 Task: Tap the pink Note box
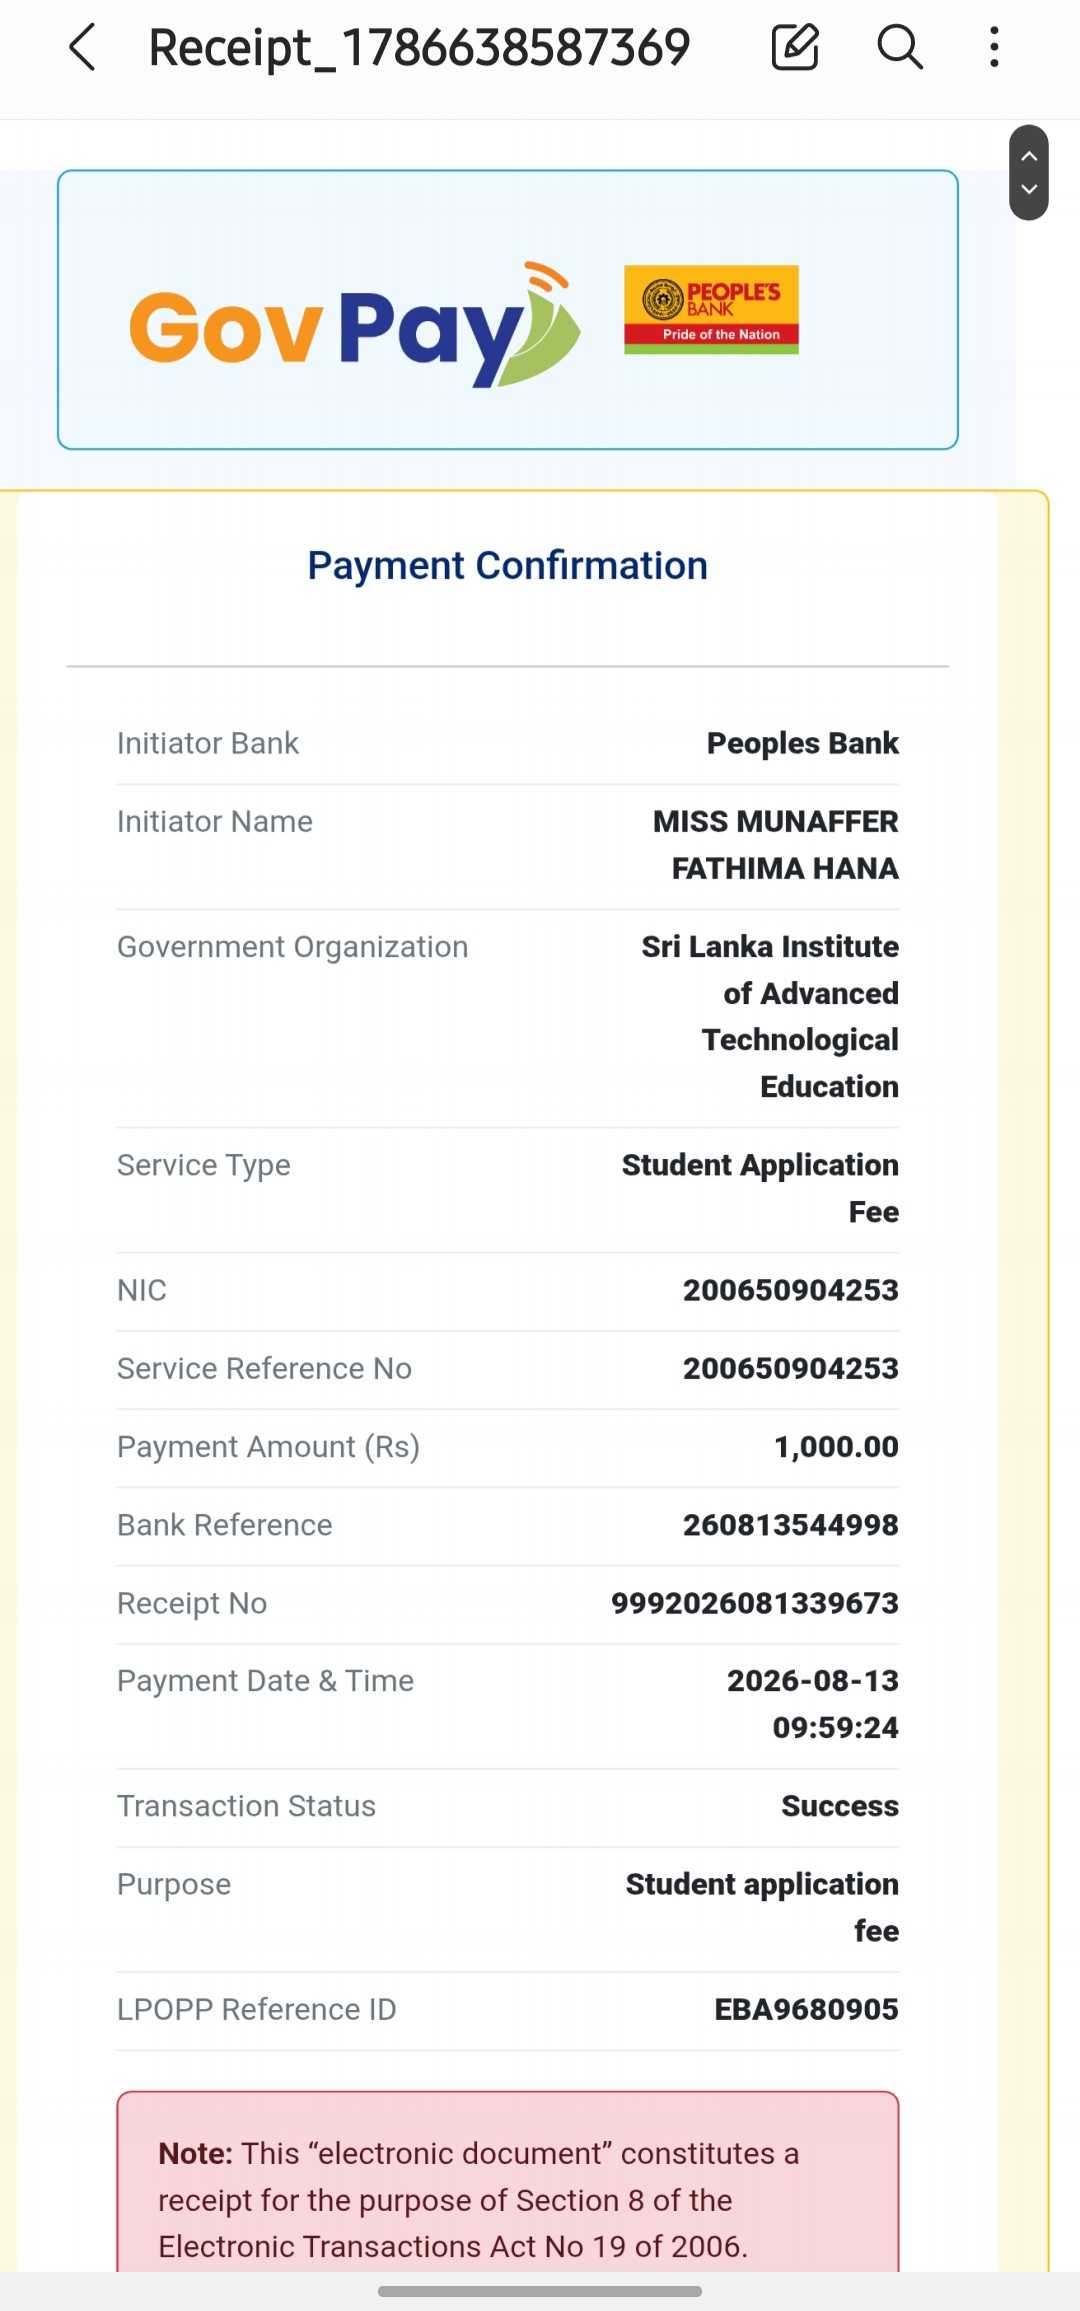point(508,2181)
